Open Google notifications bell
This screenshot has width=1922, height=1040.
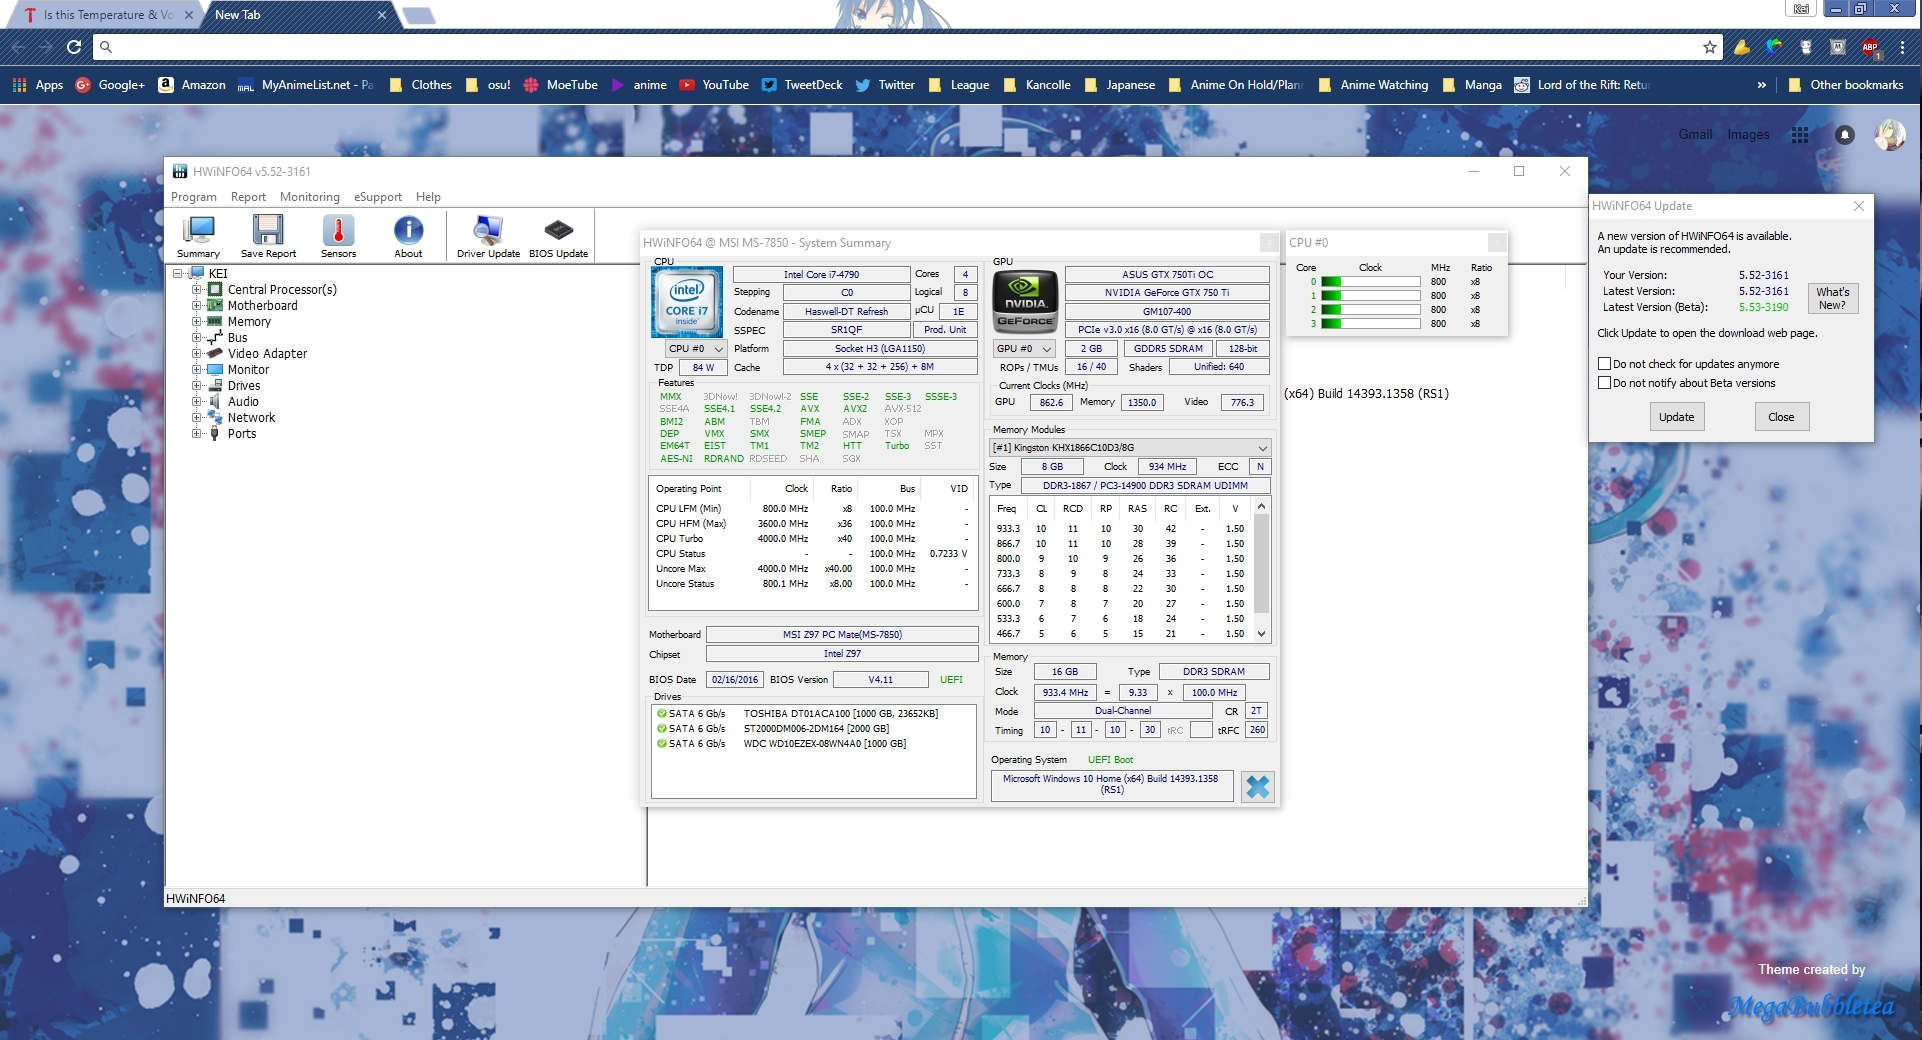tap(1845, 135)
